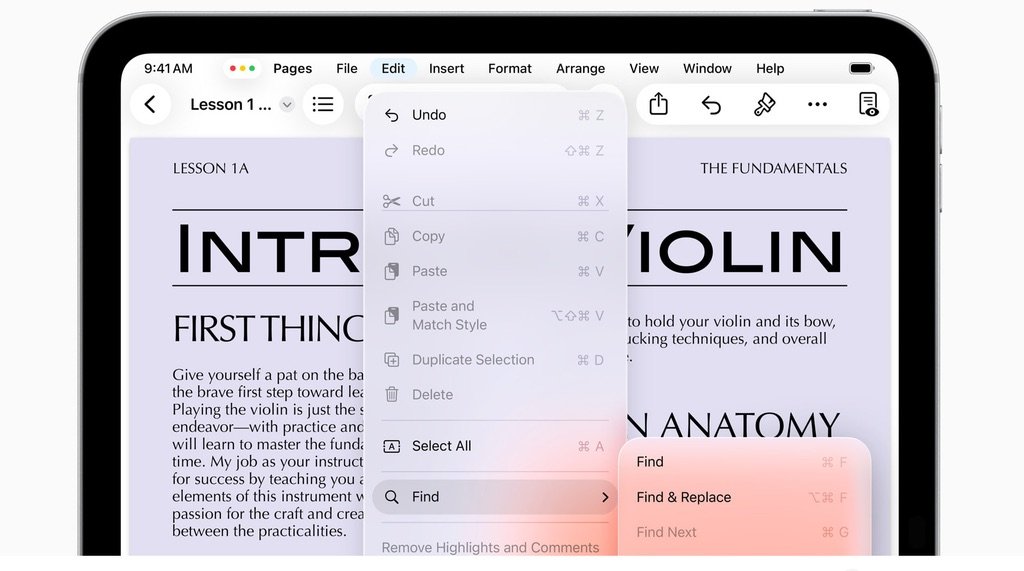
Task: Expand the Find submenu arrow
Action: 605,497
